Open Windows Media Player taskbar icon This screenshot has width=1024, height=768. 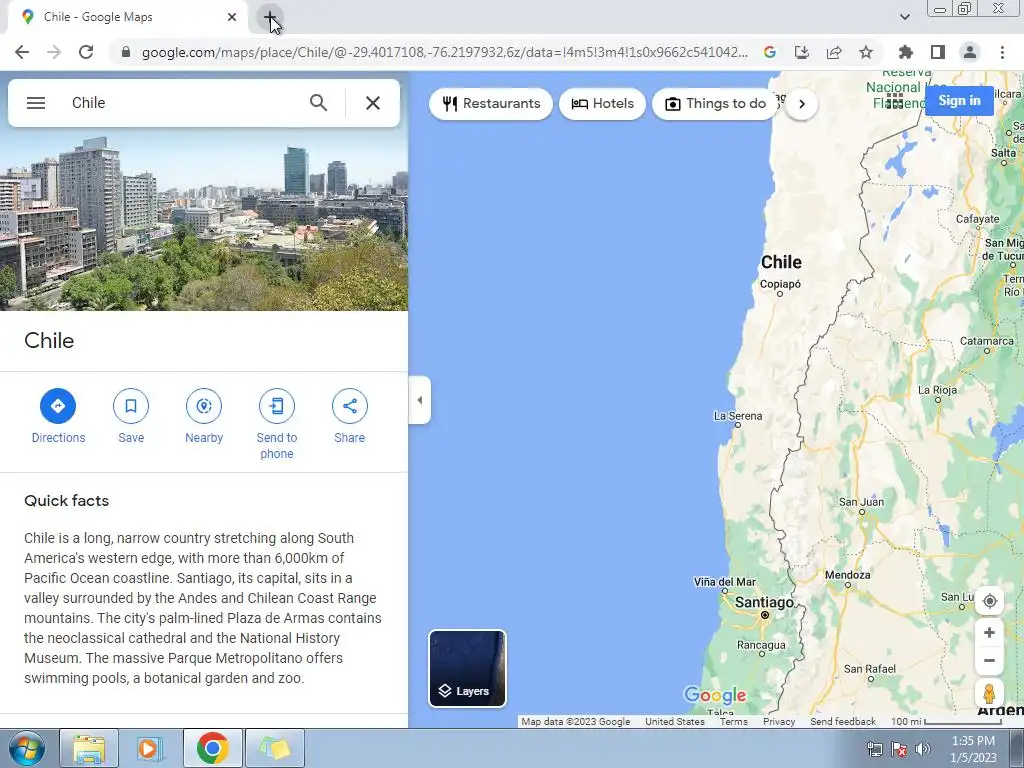click(151, 748)
